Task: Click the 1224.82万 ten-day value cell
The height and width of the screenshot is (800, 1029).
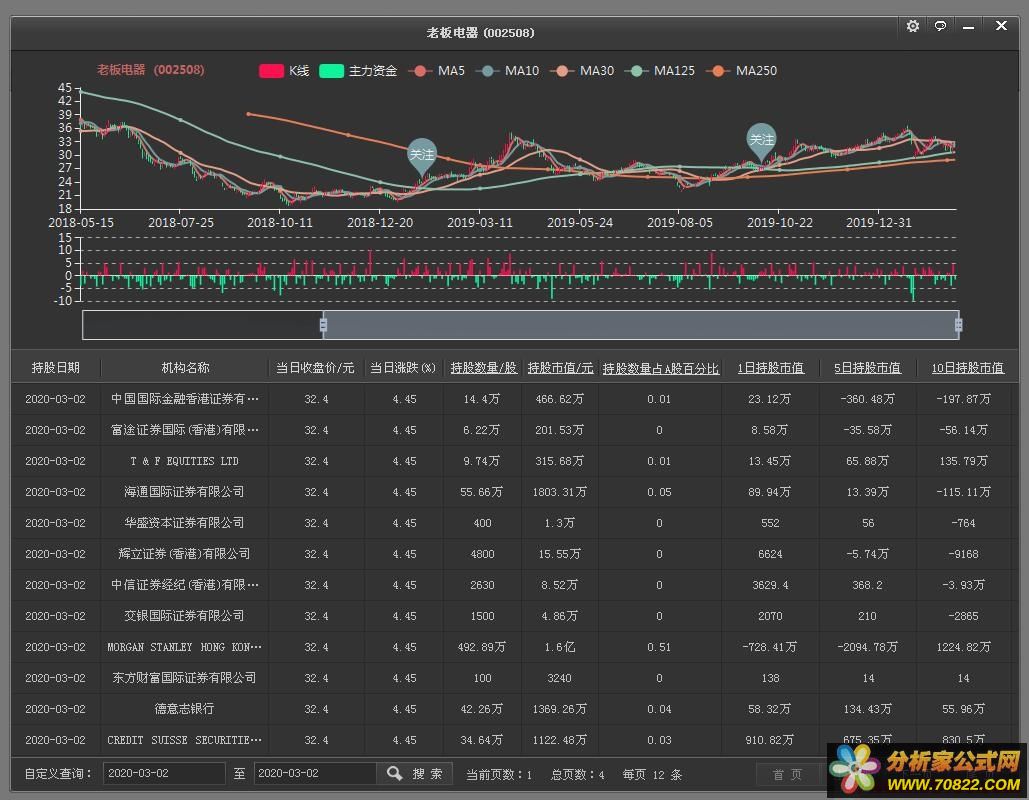Action: point(963,647)
